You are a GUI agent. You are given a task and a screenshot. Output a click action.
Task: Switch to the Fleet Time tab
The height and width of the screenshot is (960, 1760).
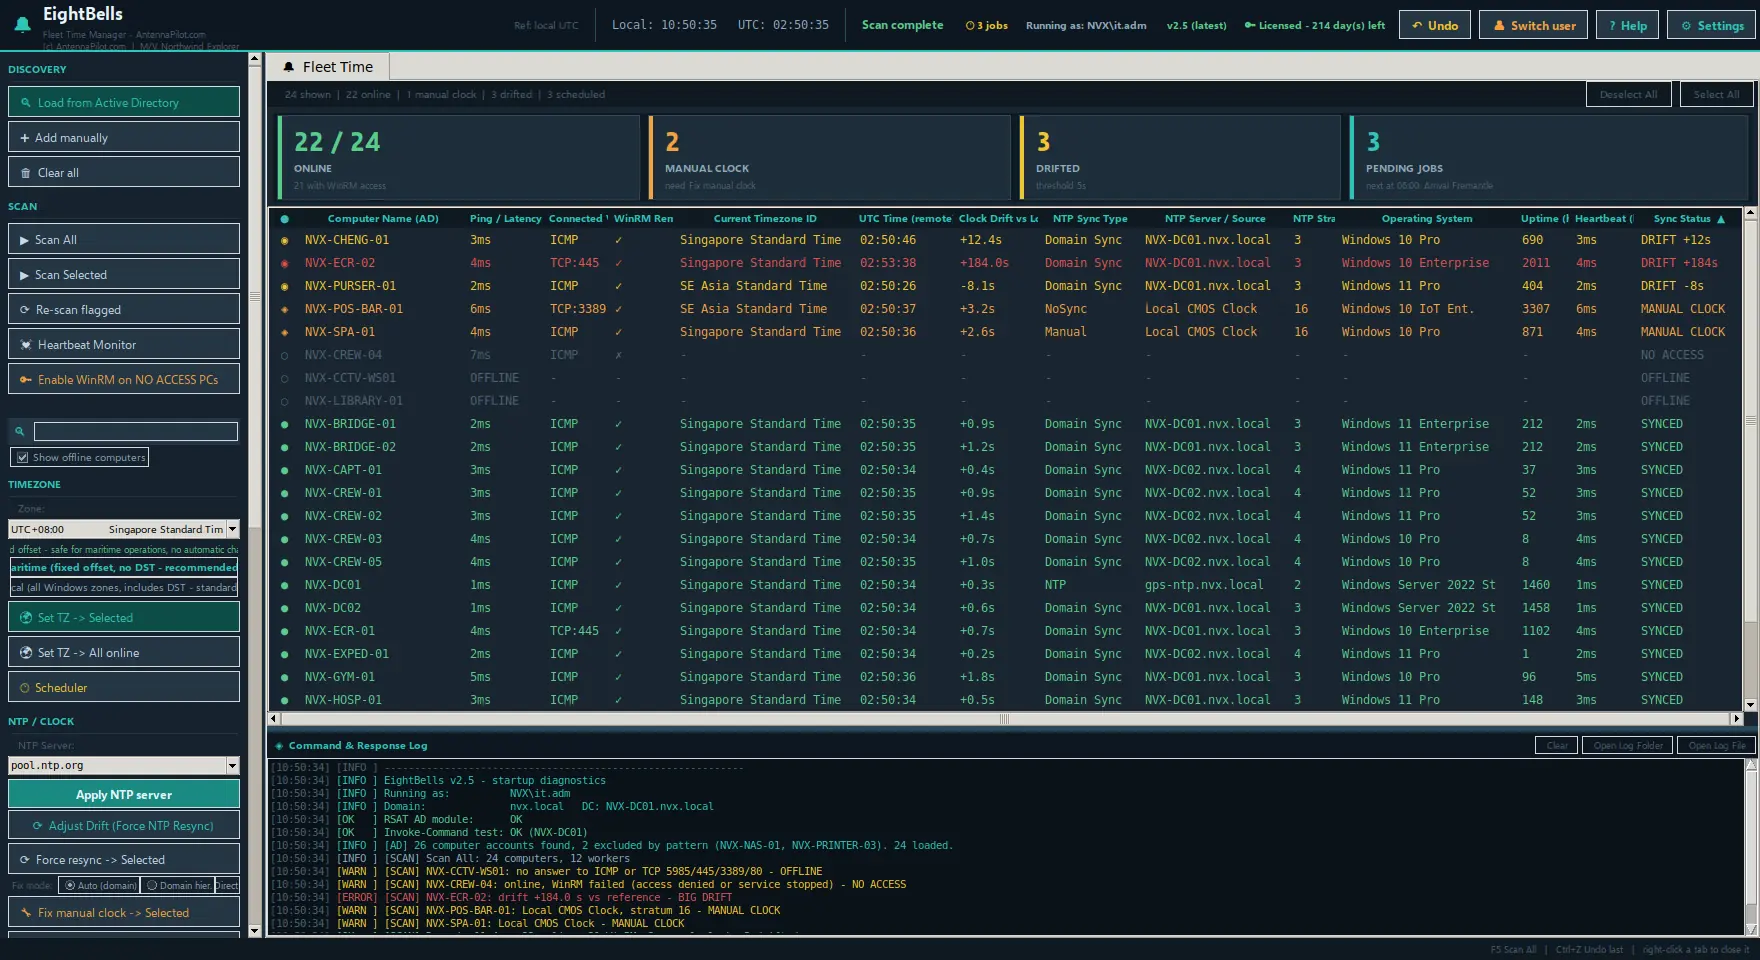click(328, 67)
